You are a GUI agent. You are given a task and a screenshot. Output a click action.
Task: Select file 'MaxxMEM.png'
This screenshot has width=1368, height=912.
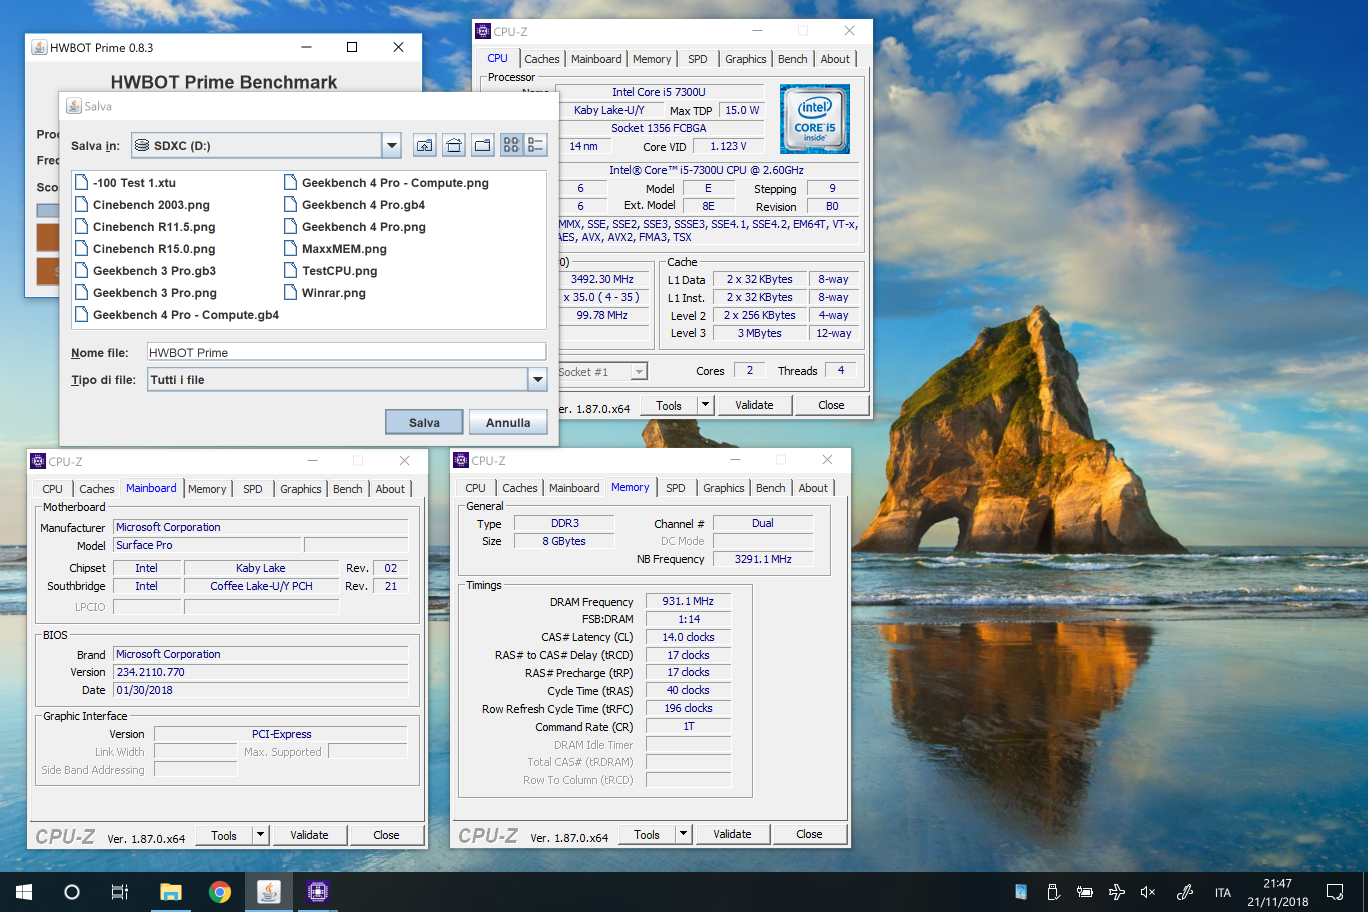coord(336,249)
